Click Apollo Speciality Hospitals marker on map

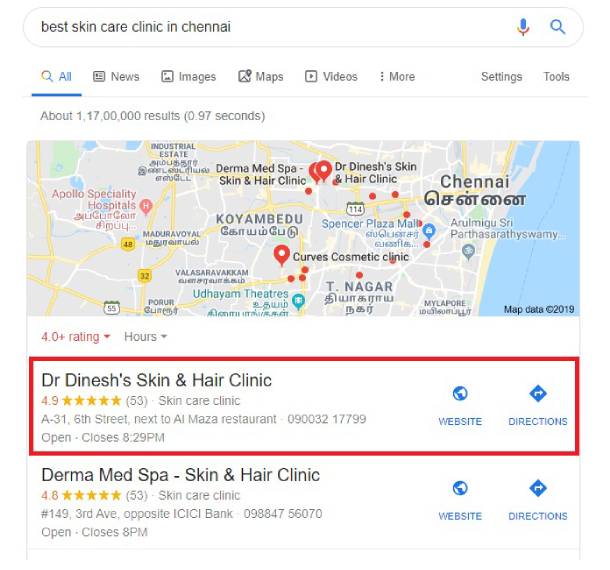click(x=146, y=206)
